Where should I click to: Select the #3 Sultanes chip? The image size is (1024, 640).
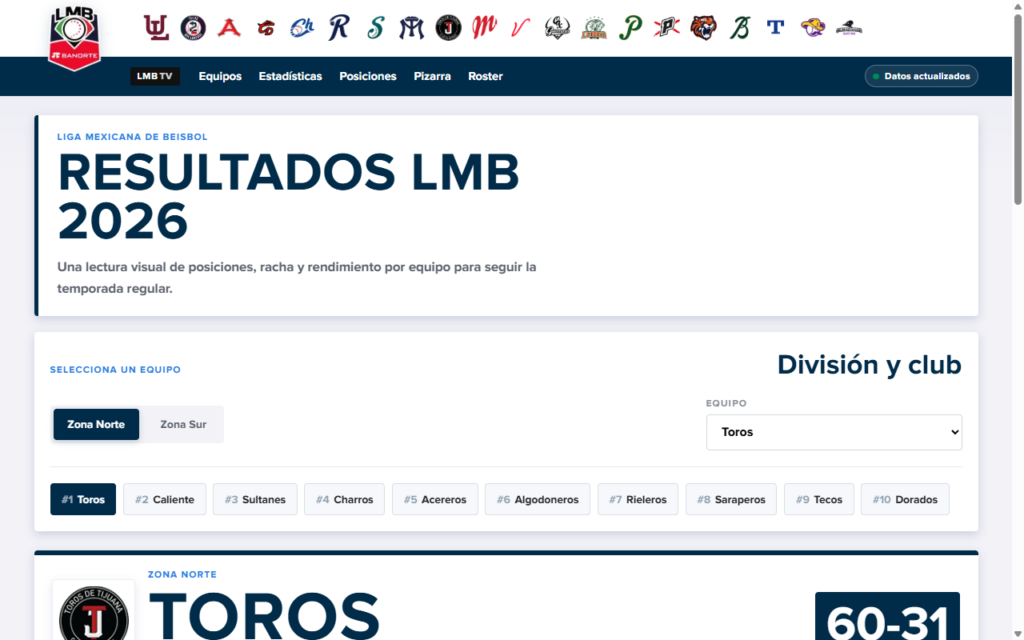(x=255, y=500)
